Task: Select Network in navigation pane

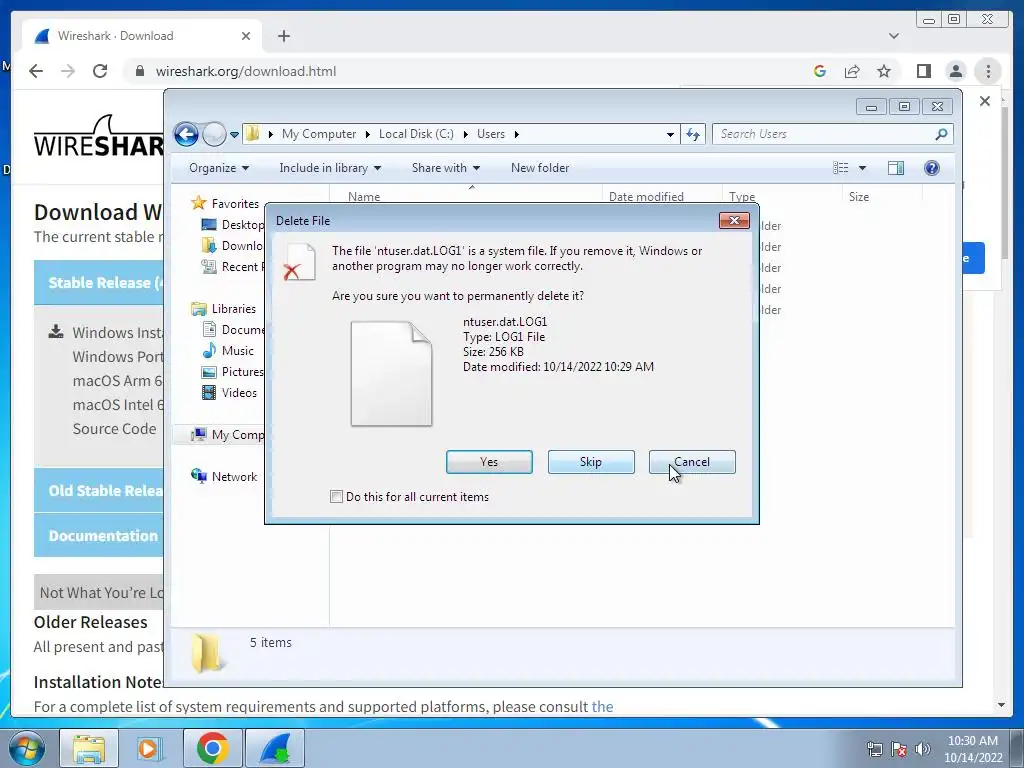Action: pos(224,477)
